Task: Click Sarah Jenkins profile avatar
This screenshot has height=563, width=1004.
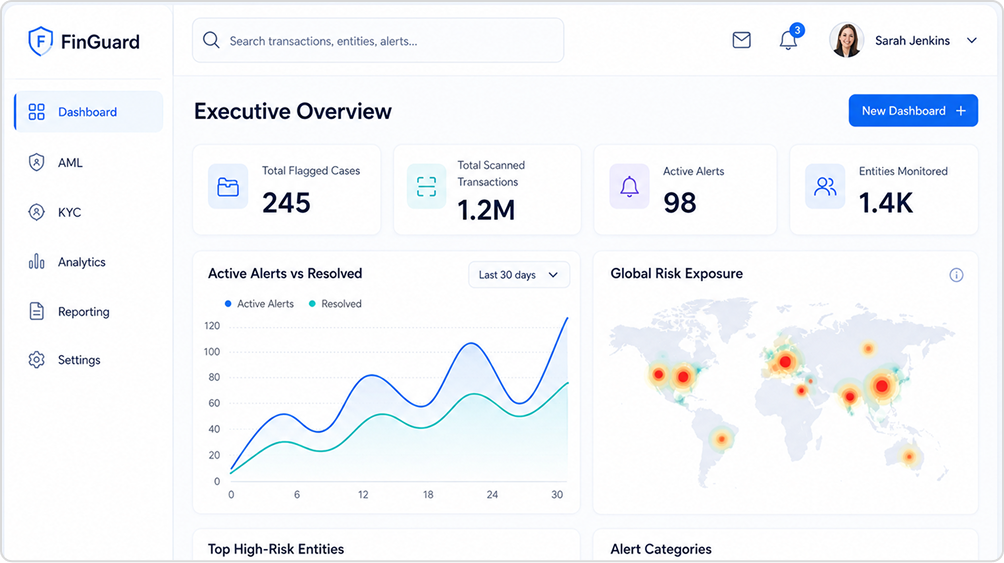Action: (x=846, y=40)
